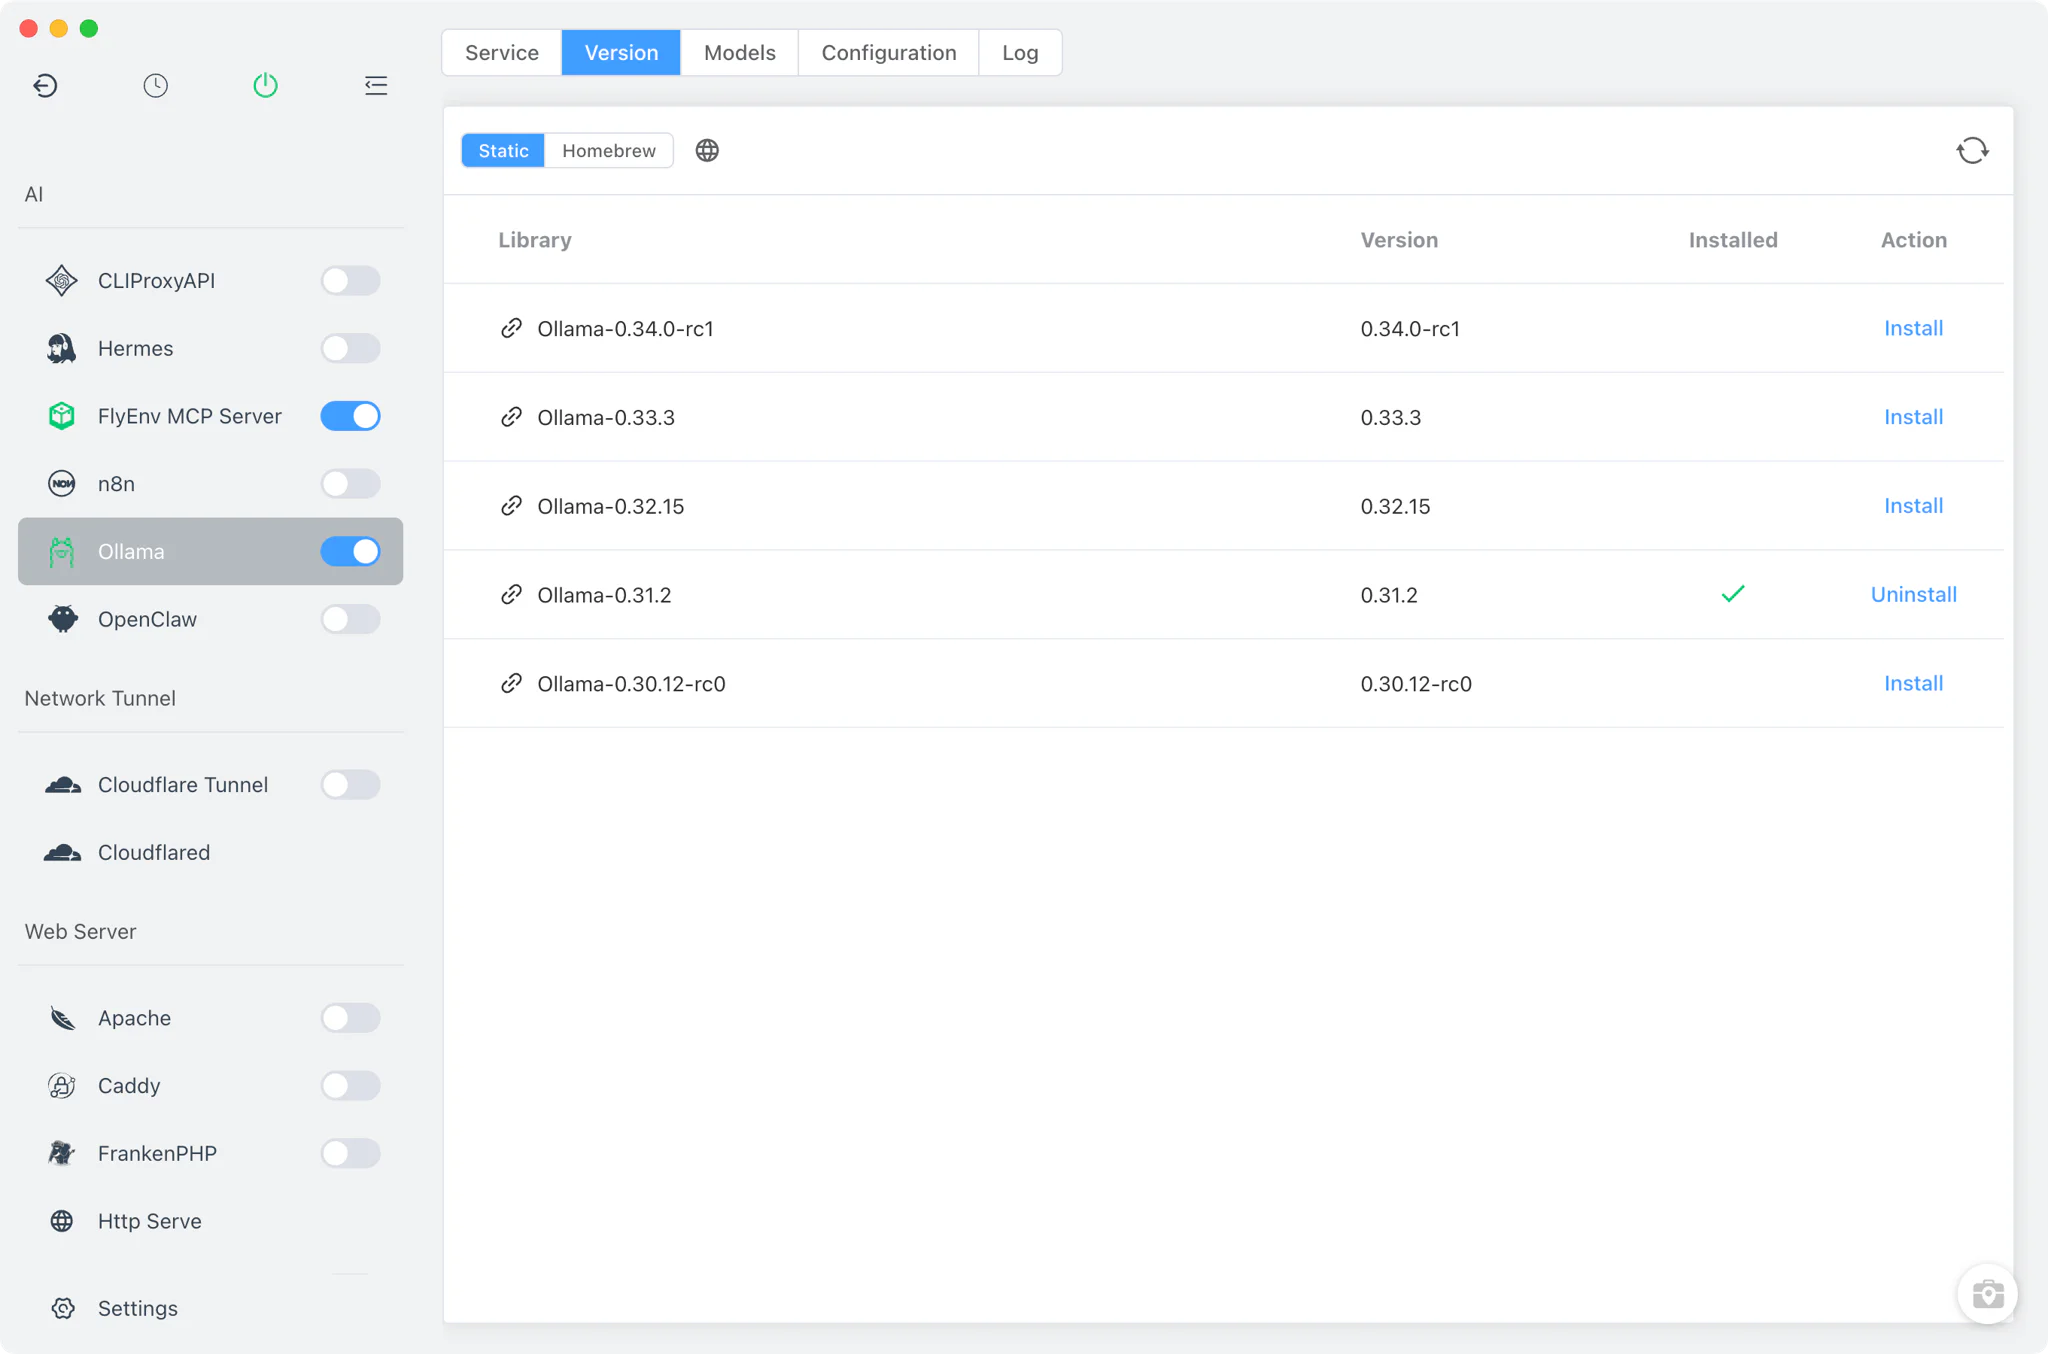The width and height of the screenshot is (2048, 1354).
Task: Click the Ollama llama icon
Action: (x=62, y=552)
